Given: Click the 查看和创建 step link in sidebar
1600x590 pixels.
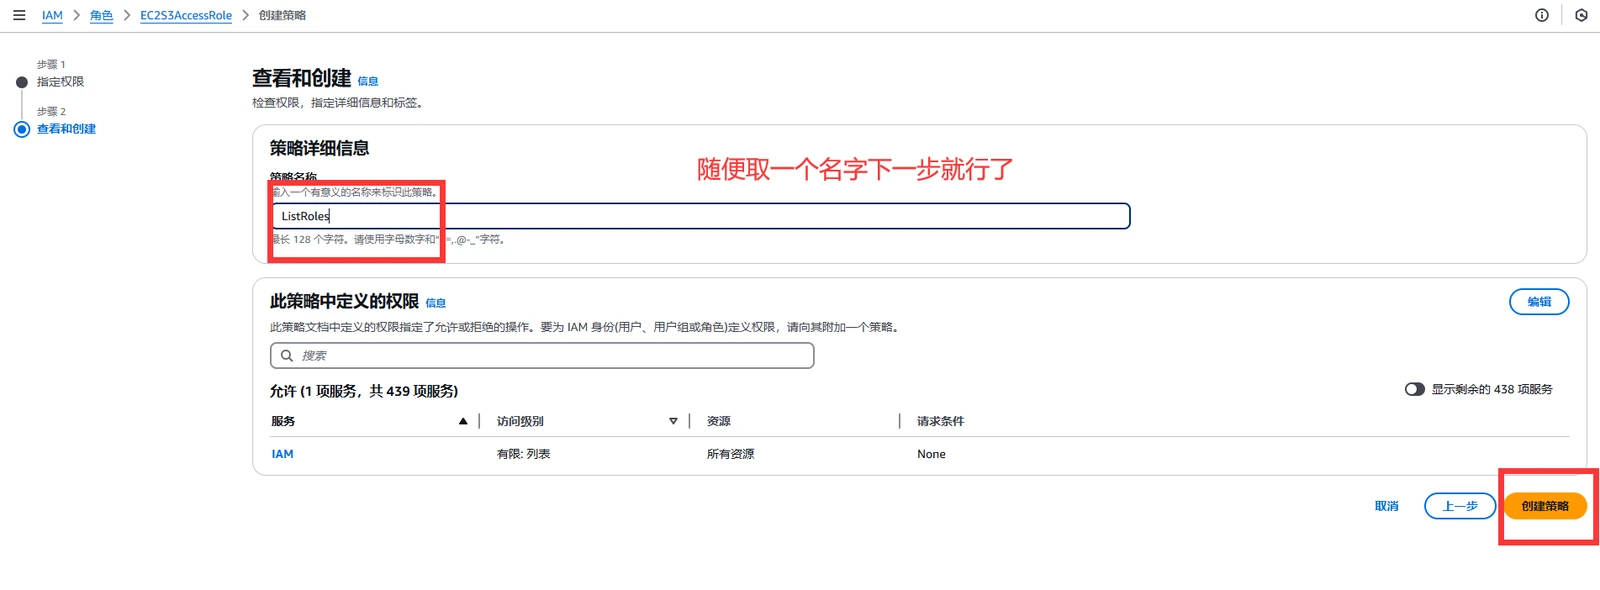Looking at the screenshot, I should point(67,129).
